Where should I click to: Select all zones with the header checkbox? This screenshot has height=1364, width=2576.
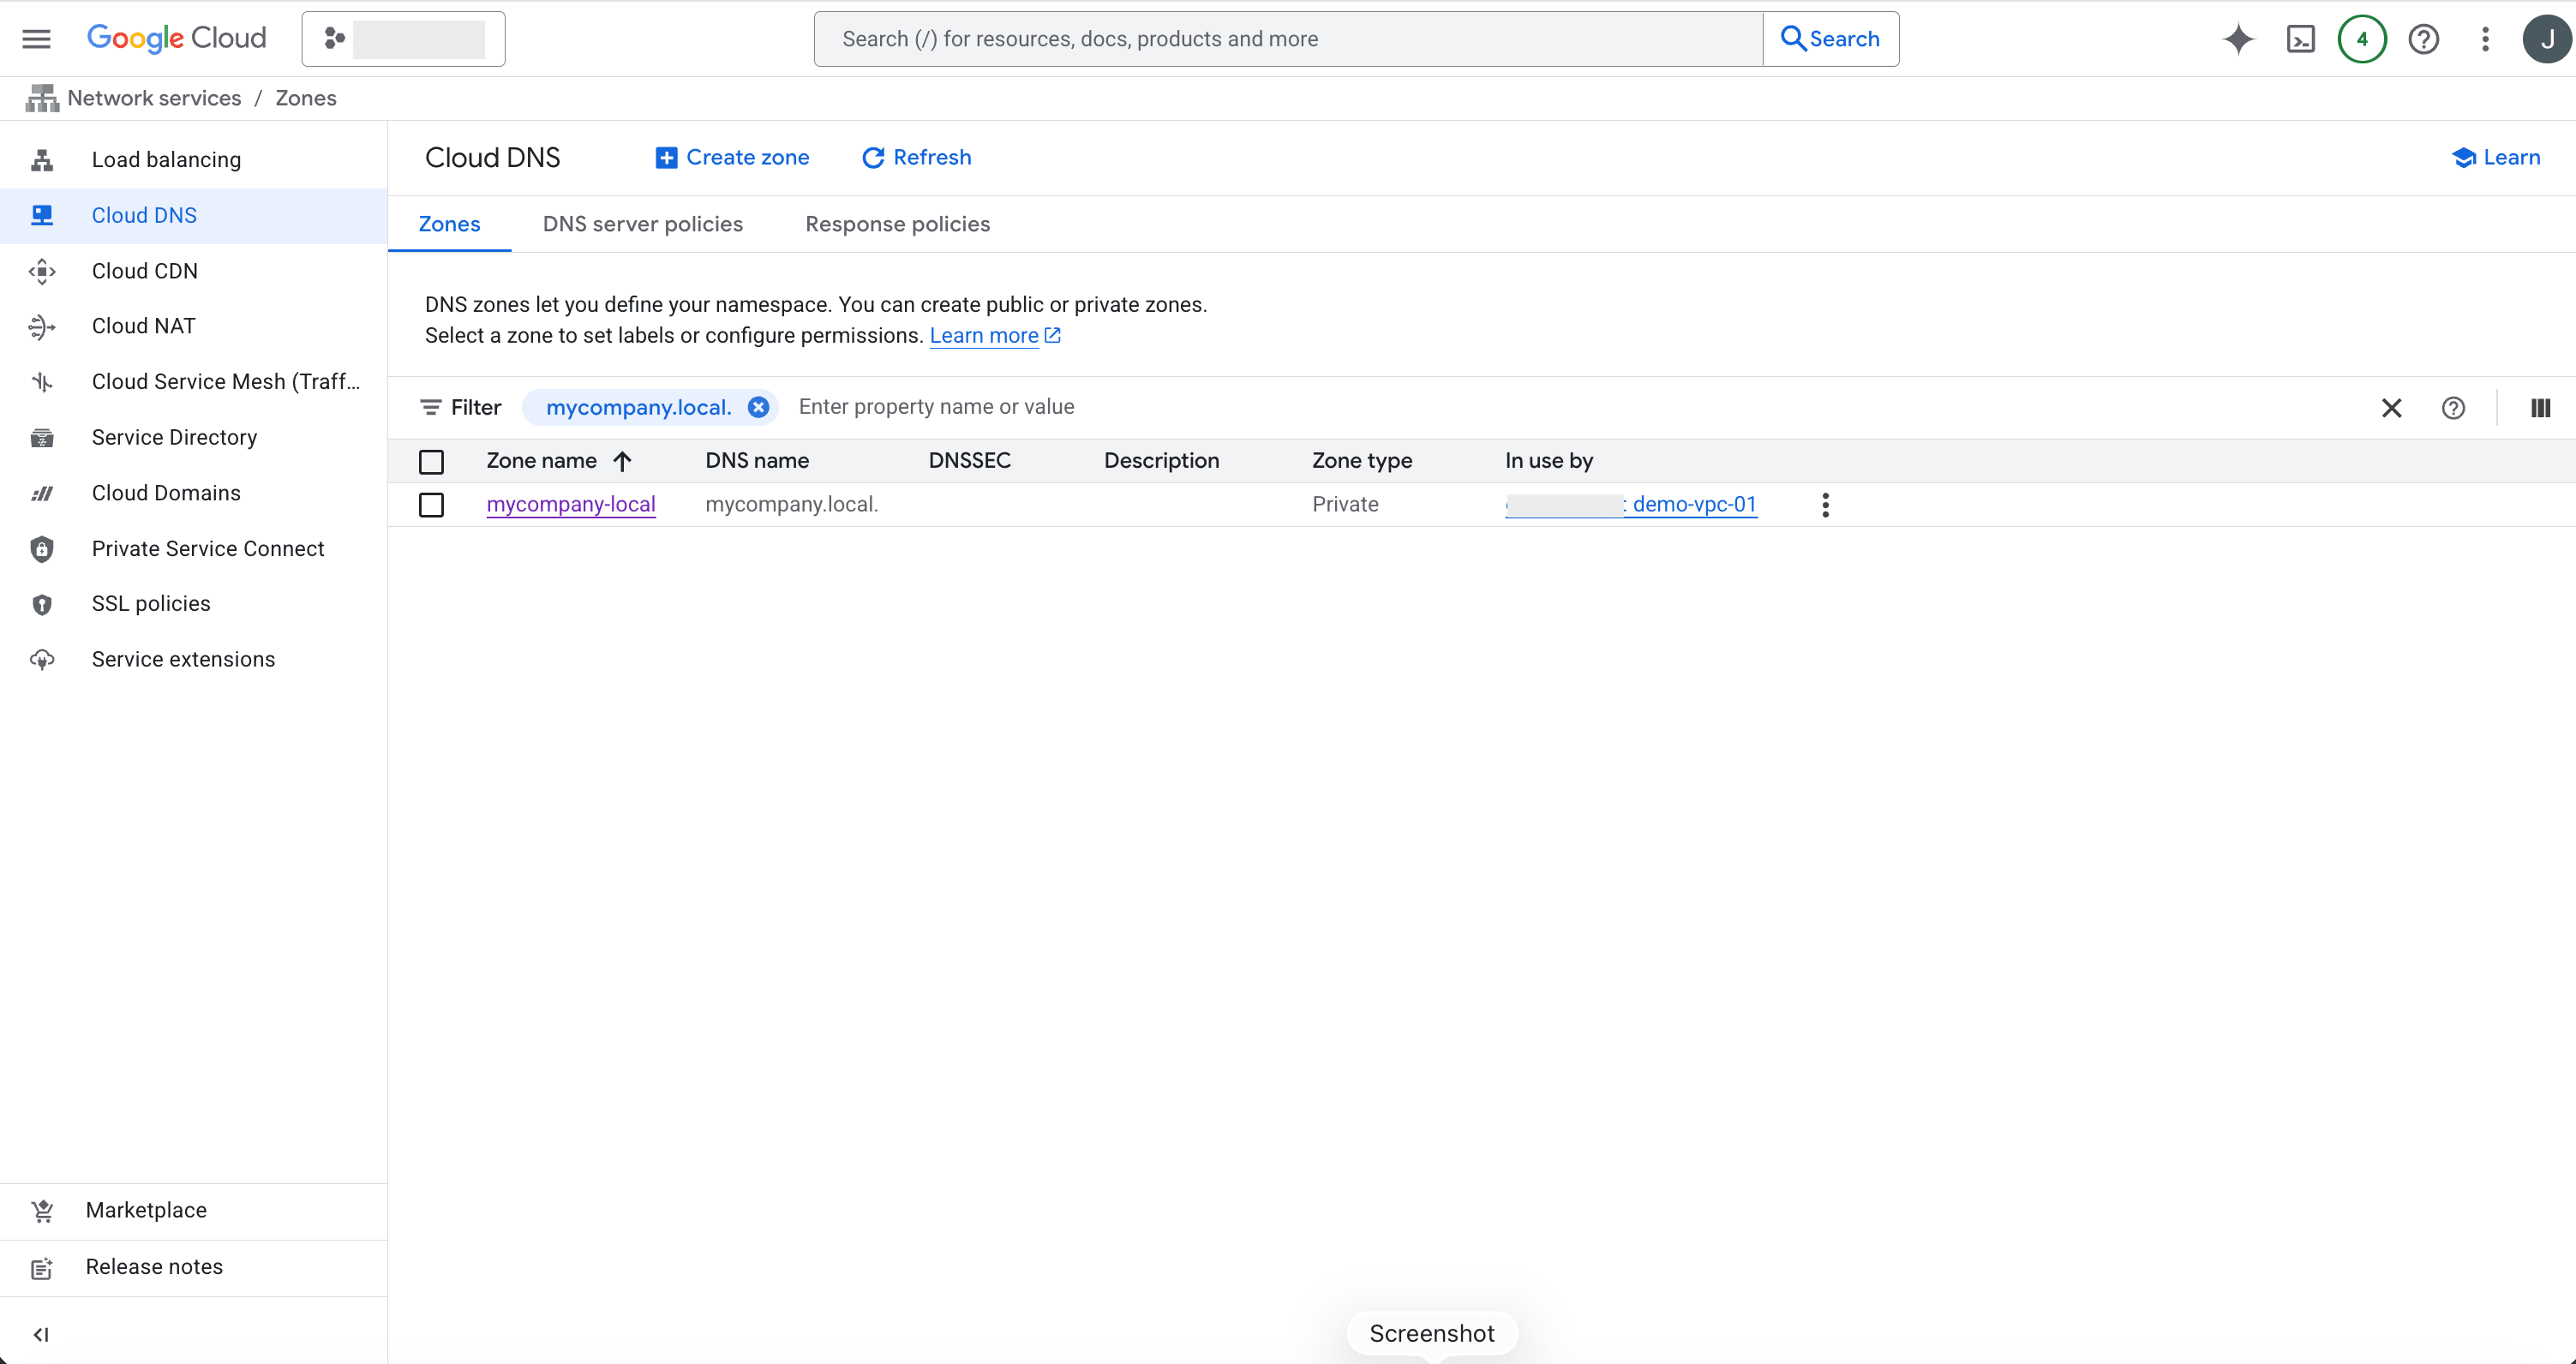(x=431, y=461)
